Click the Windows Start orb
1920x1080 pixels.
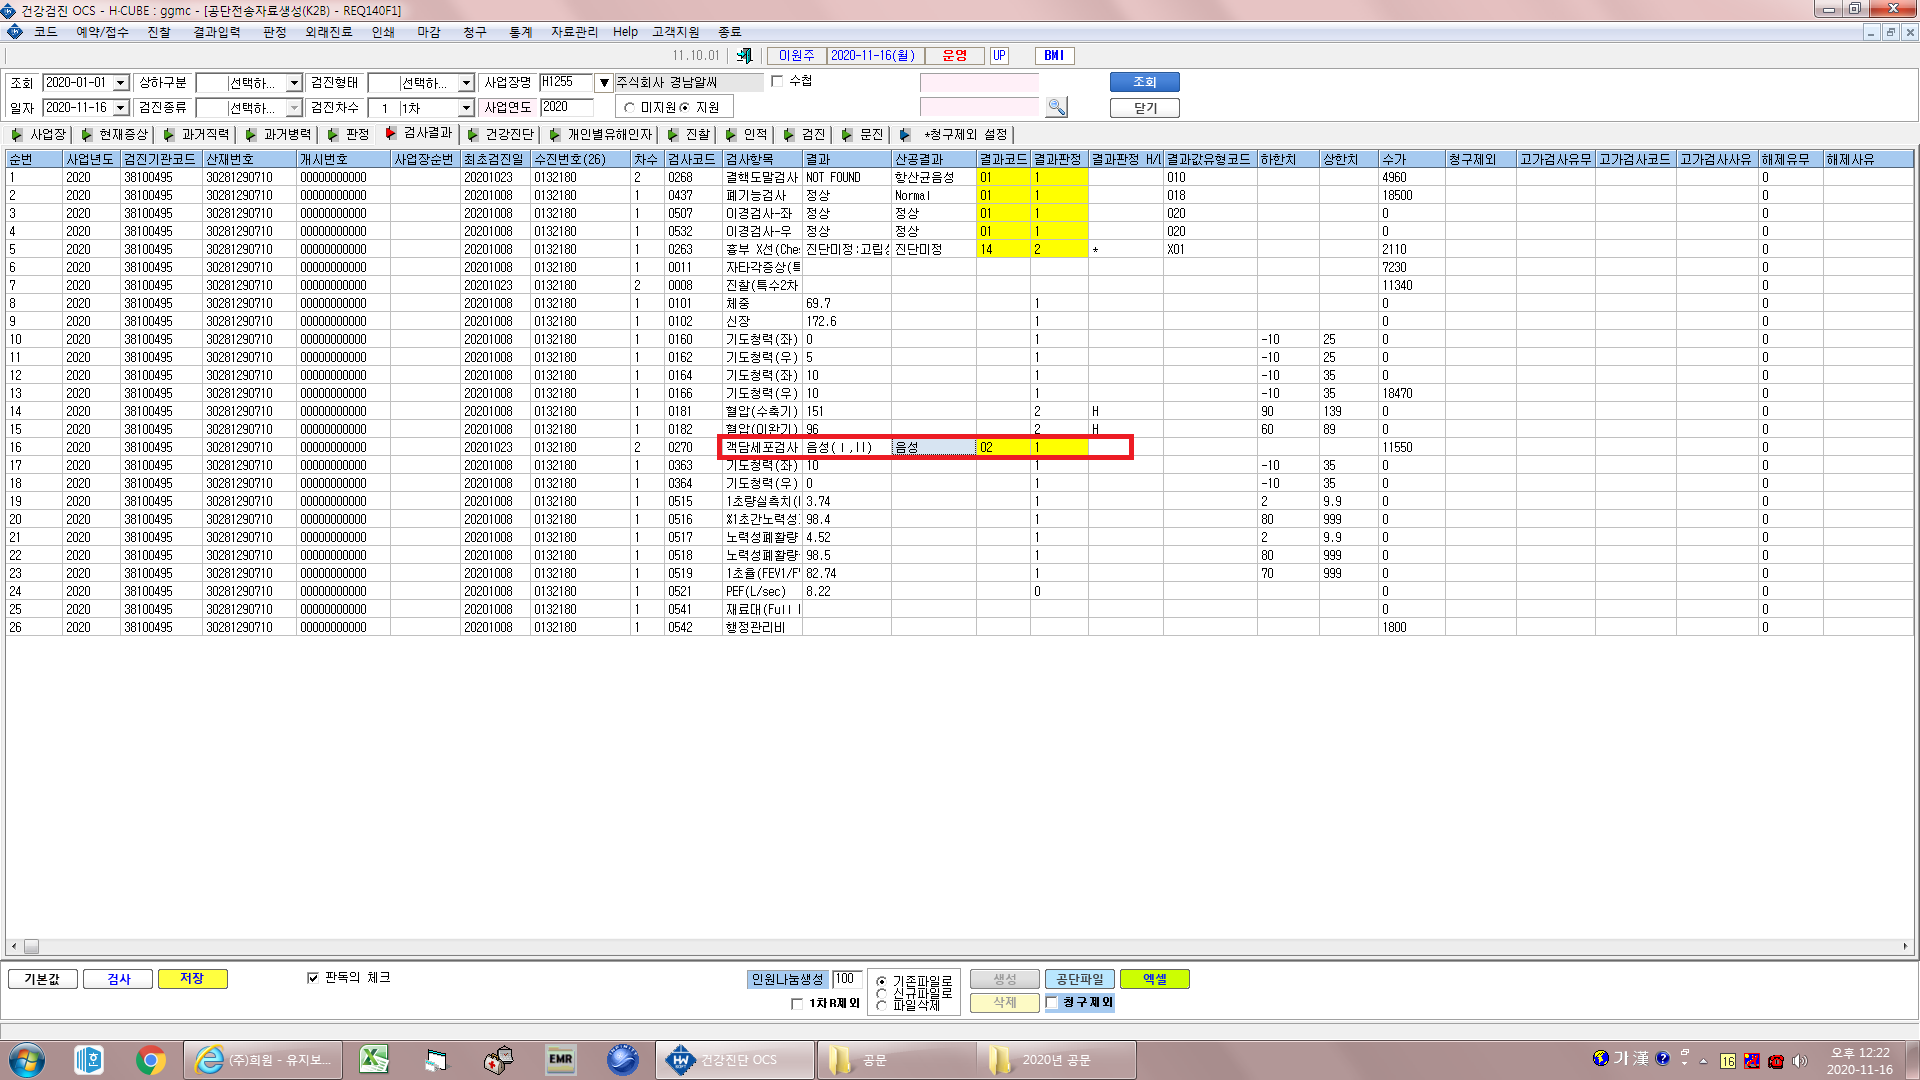[x=27, y=1060]
